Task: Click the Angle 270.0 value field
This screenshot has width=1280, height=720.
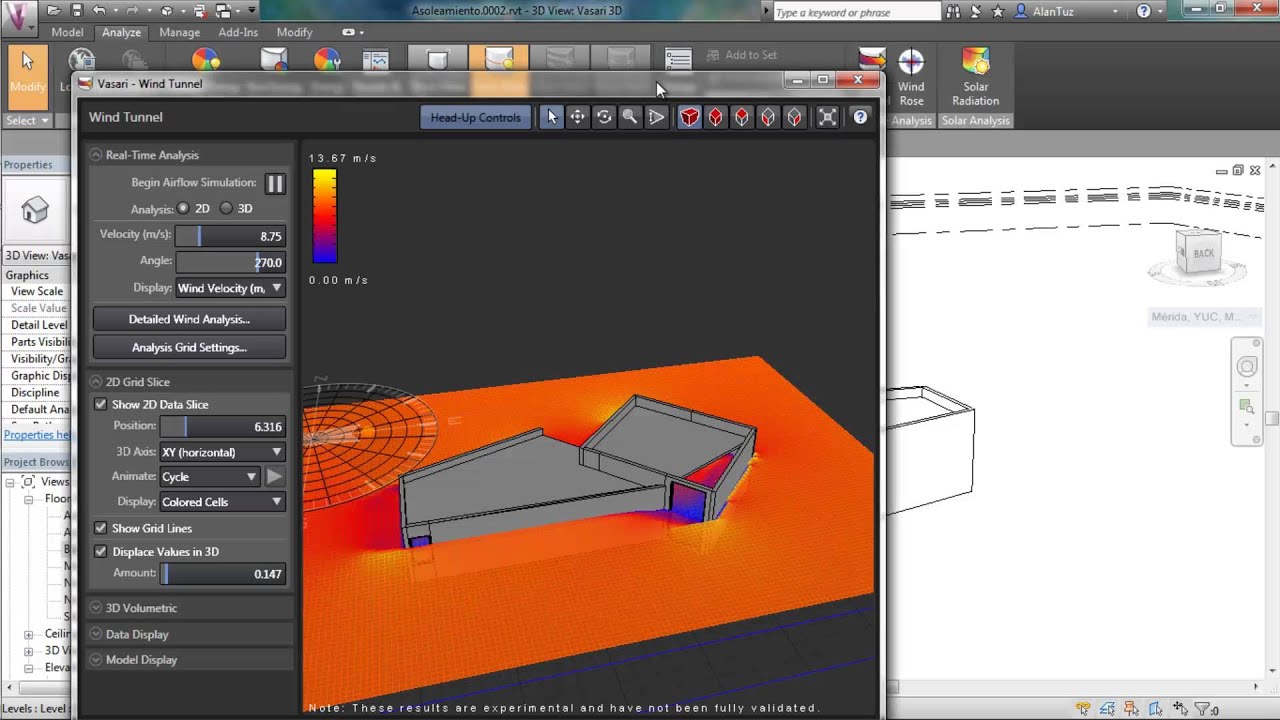Action: tap(230, 262)
